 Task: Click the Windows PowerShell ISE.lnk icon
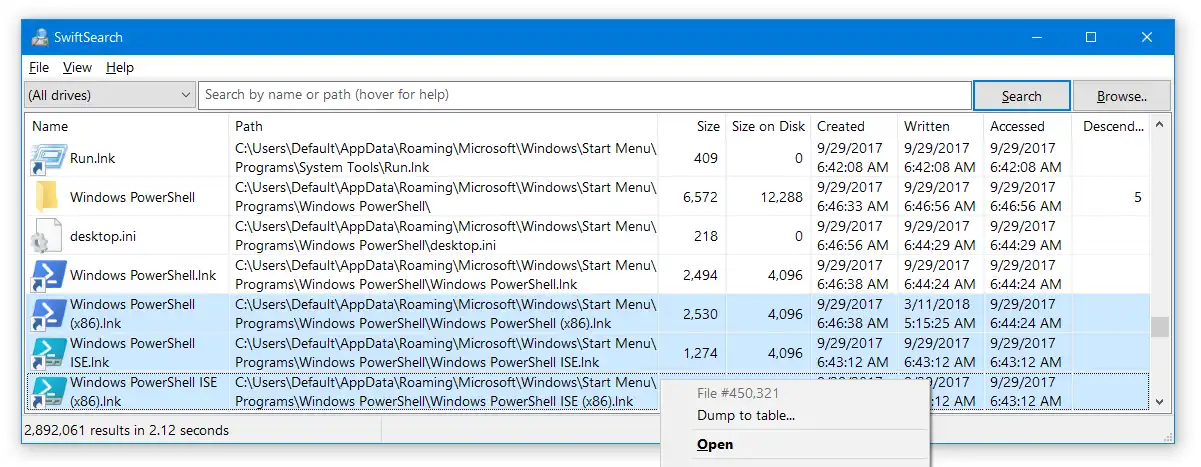tap(47, 353)
